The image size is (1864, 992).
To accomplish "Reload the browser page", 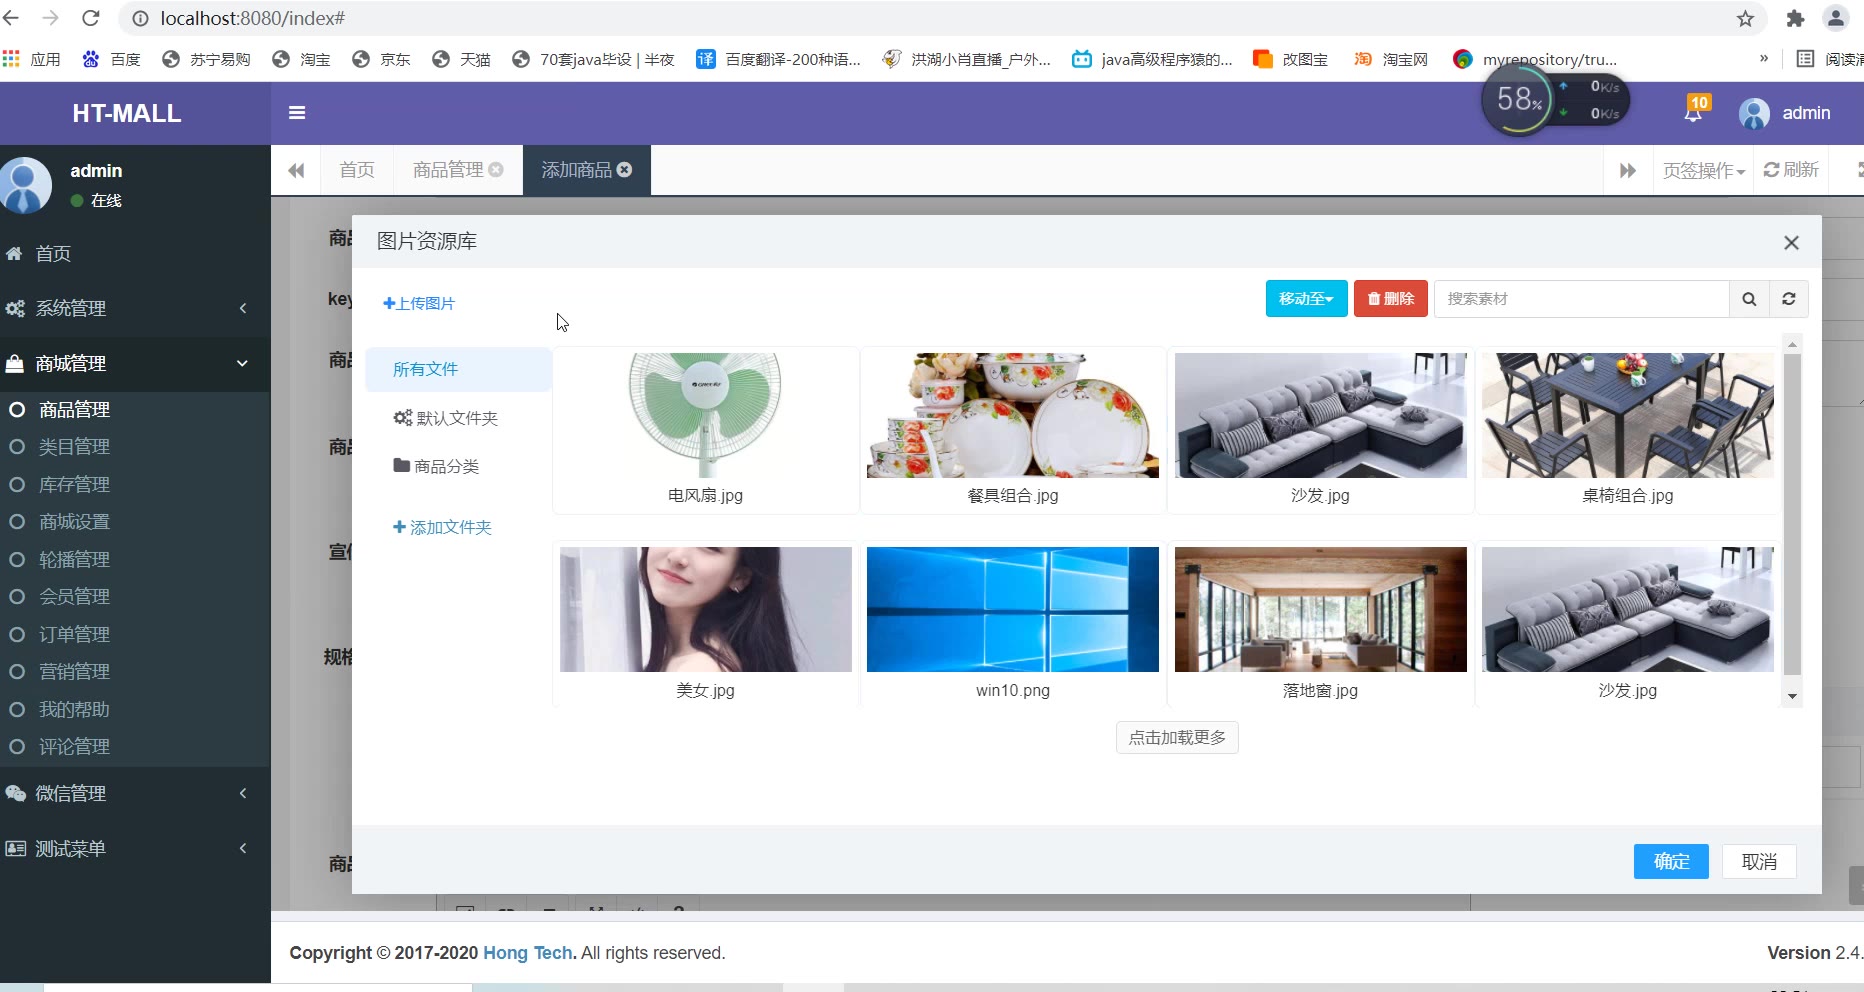I will (x=91, y=18).
